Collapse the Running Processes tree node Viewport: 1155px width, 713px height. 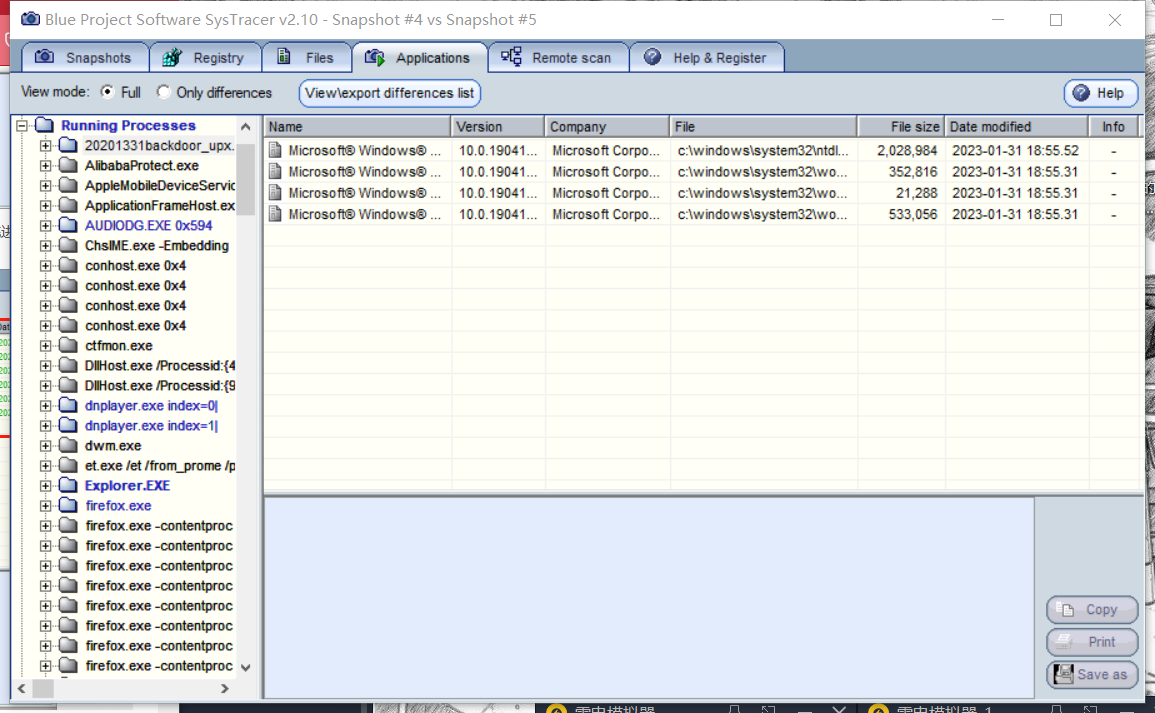point(22,125)
